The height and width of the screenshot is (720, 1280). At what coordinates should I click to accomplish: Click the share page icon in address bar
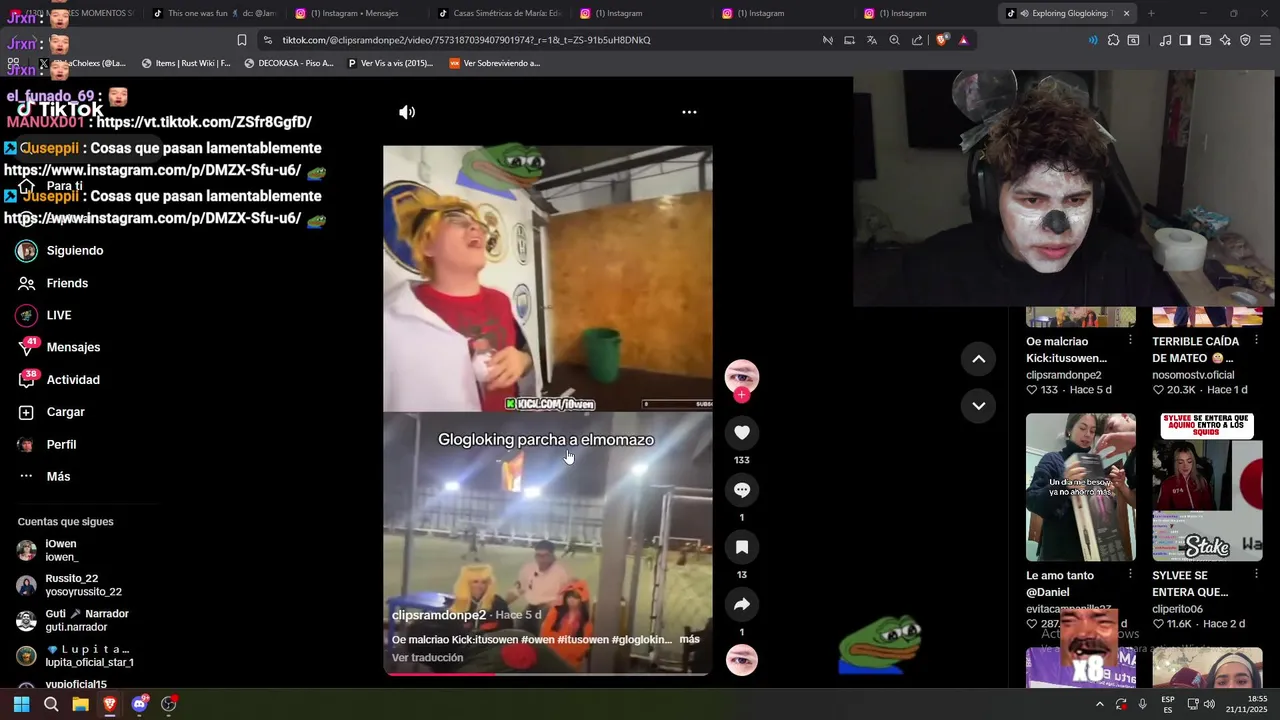pos(917,40)
